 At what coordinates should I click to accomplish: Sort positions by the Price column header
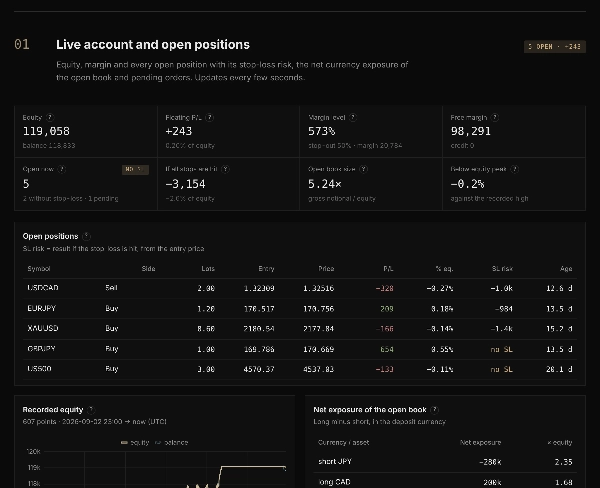(x=326, y=269)
